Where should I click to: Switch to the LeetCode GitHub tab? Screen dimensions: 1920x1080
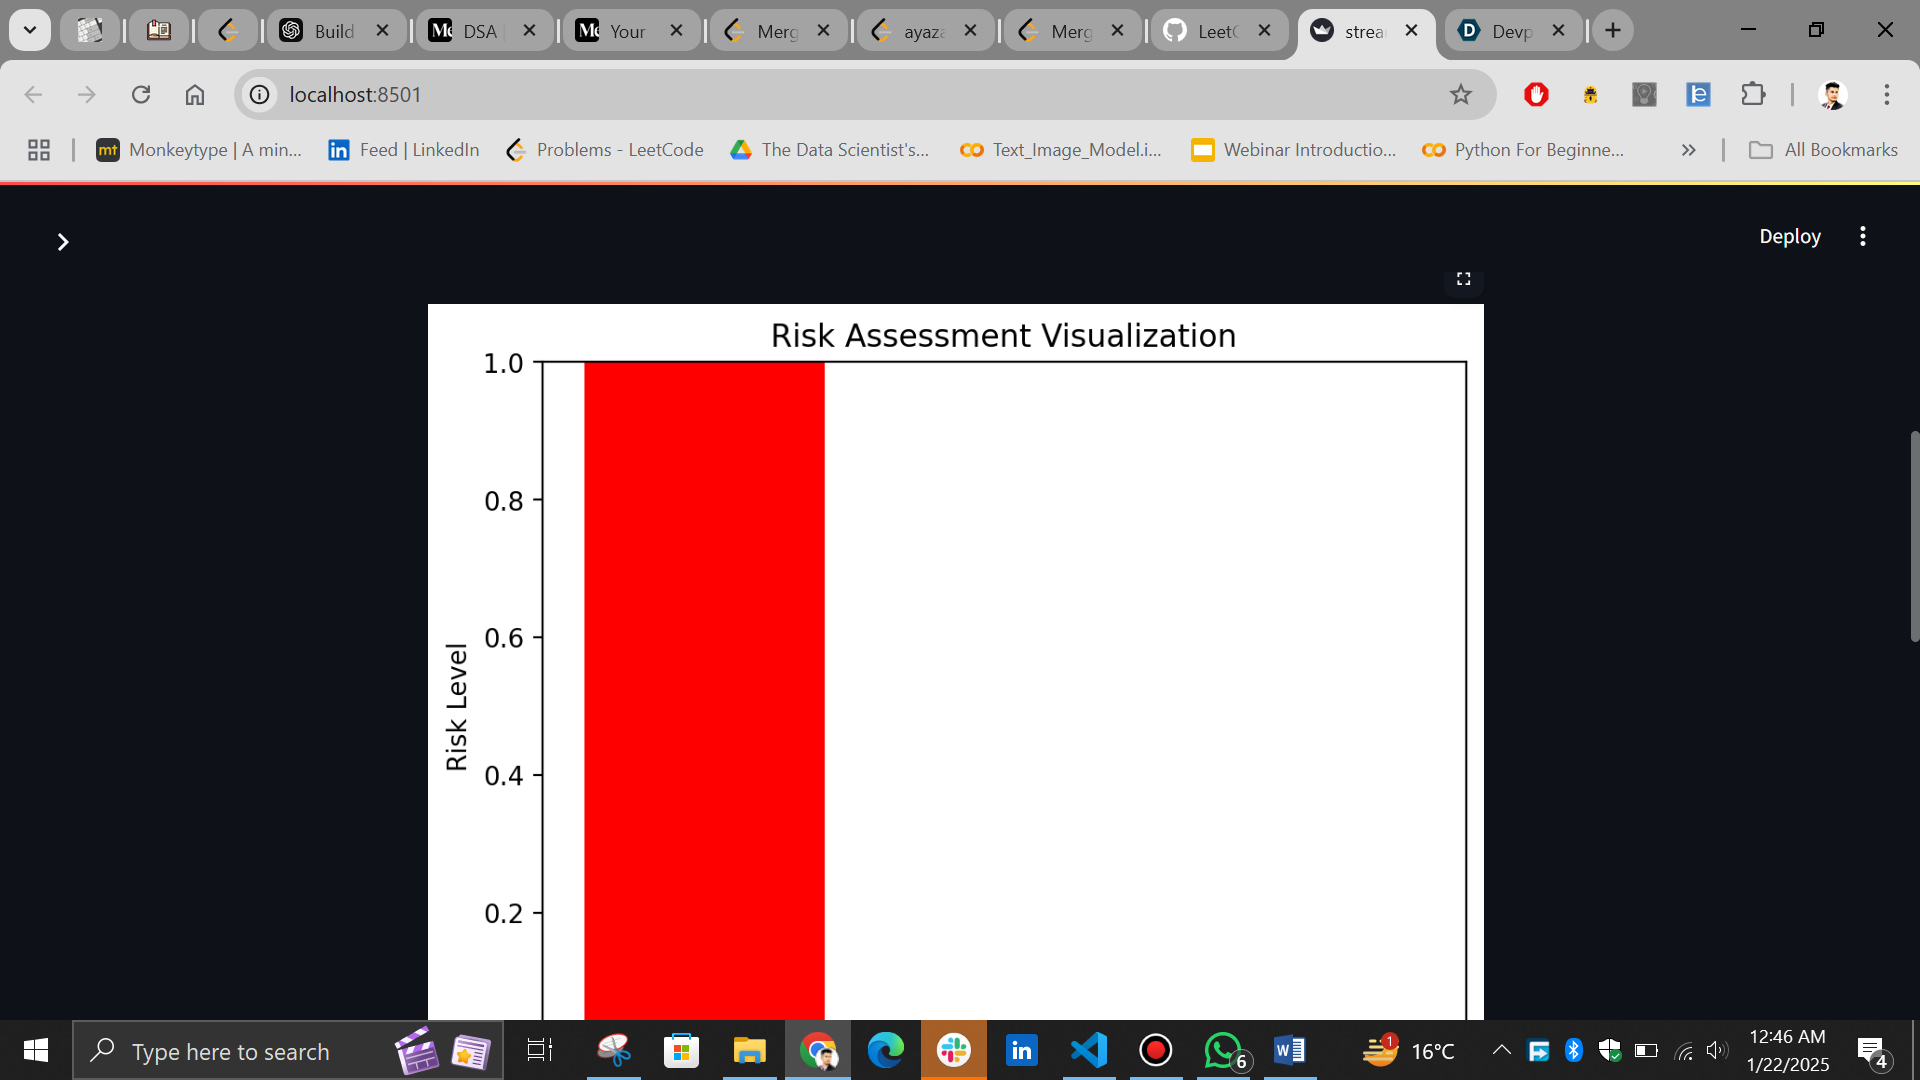coord(1205,30)
